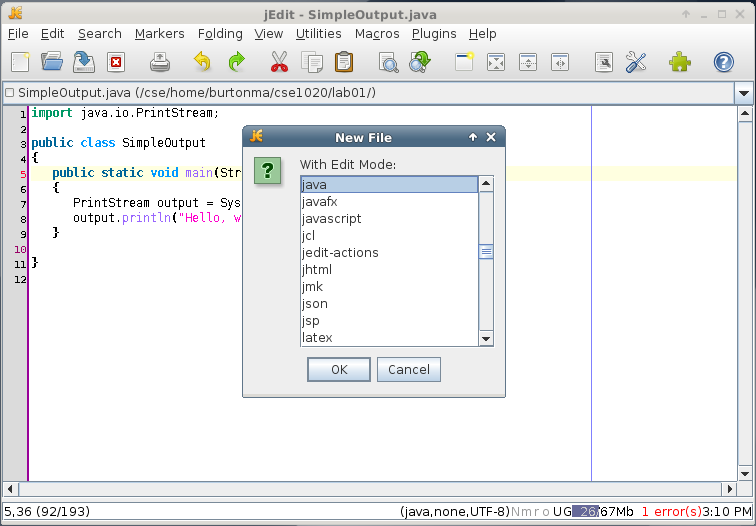Save the buffer with the Save icon
Viewport: 756px width, 526px height.
point(84,62)
